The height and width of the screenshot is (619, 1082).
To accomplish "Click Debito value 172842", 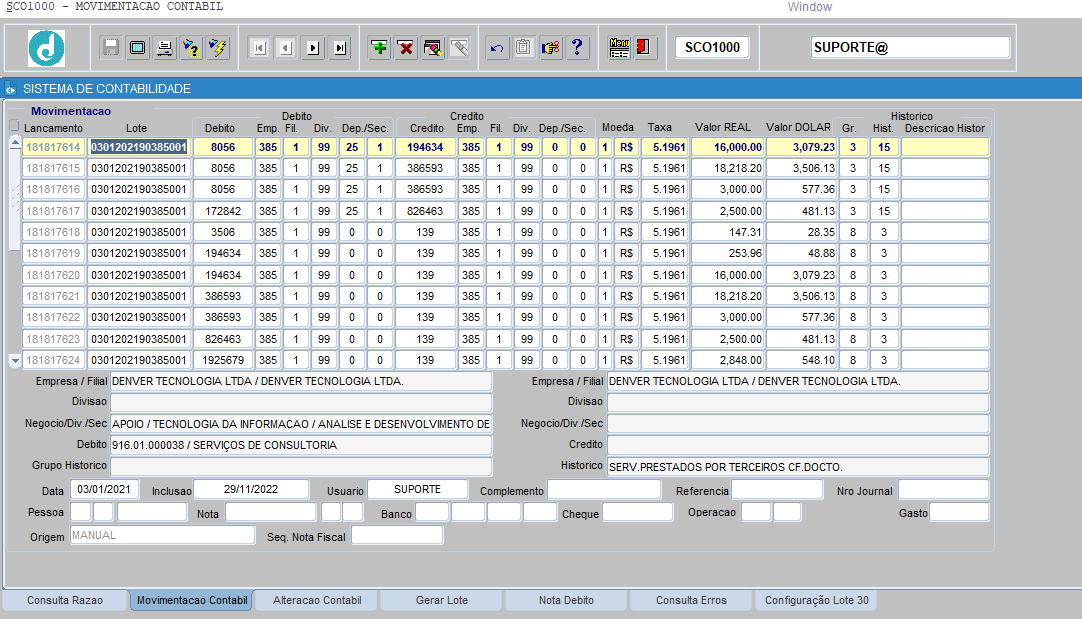I will click(x=223, y=210).
